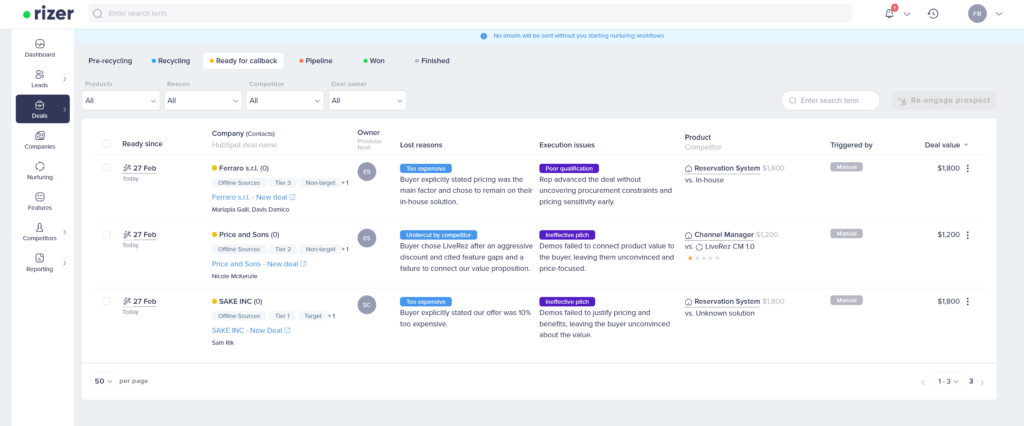Image resolution: width=1024 pixels, height=426 pixels.
Task: Click the notification bell icon
Action: point(889,13)
